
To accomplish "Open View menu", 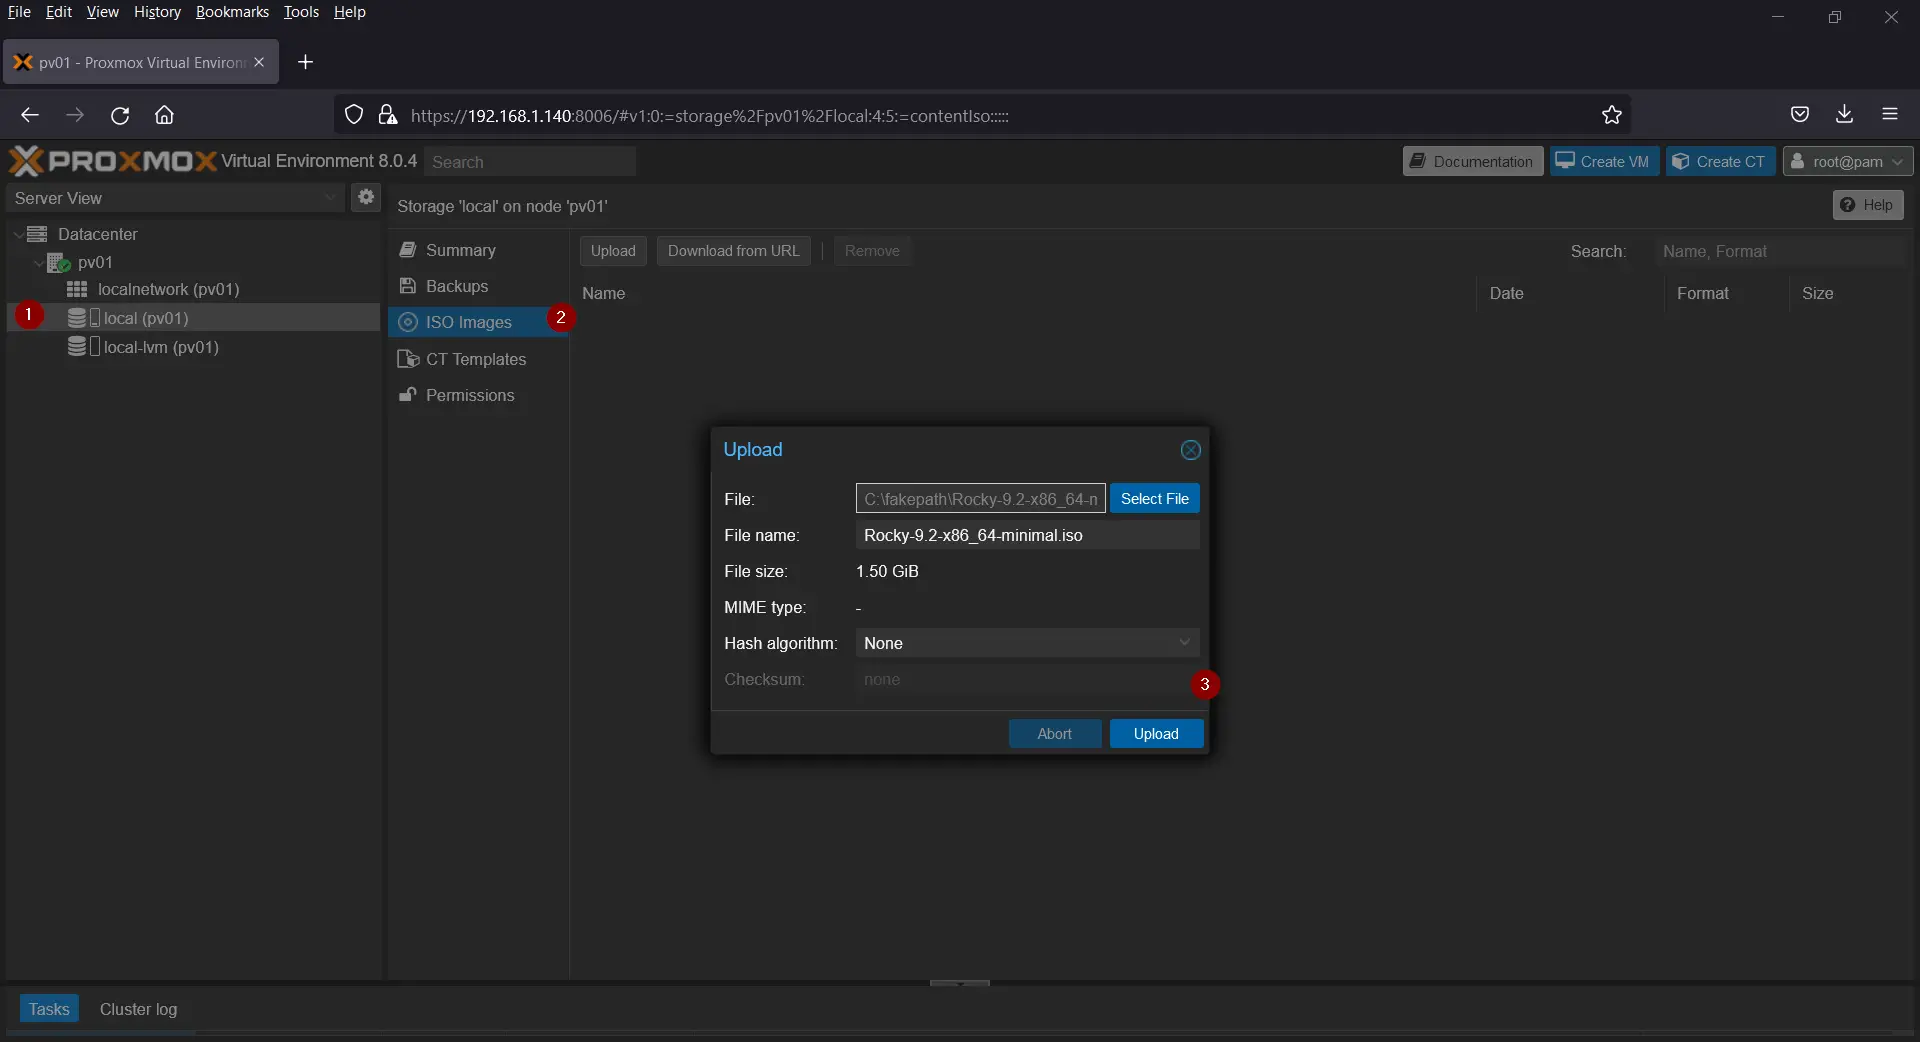I will point(102,12).
